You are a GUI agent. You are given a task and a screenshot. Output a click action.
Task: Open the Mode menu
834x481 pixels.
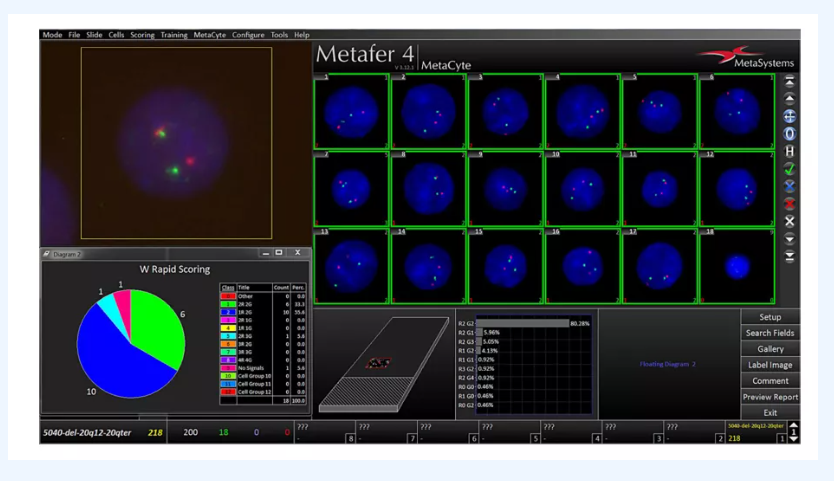pyautogui.click(x=52, y=35)
